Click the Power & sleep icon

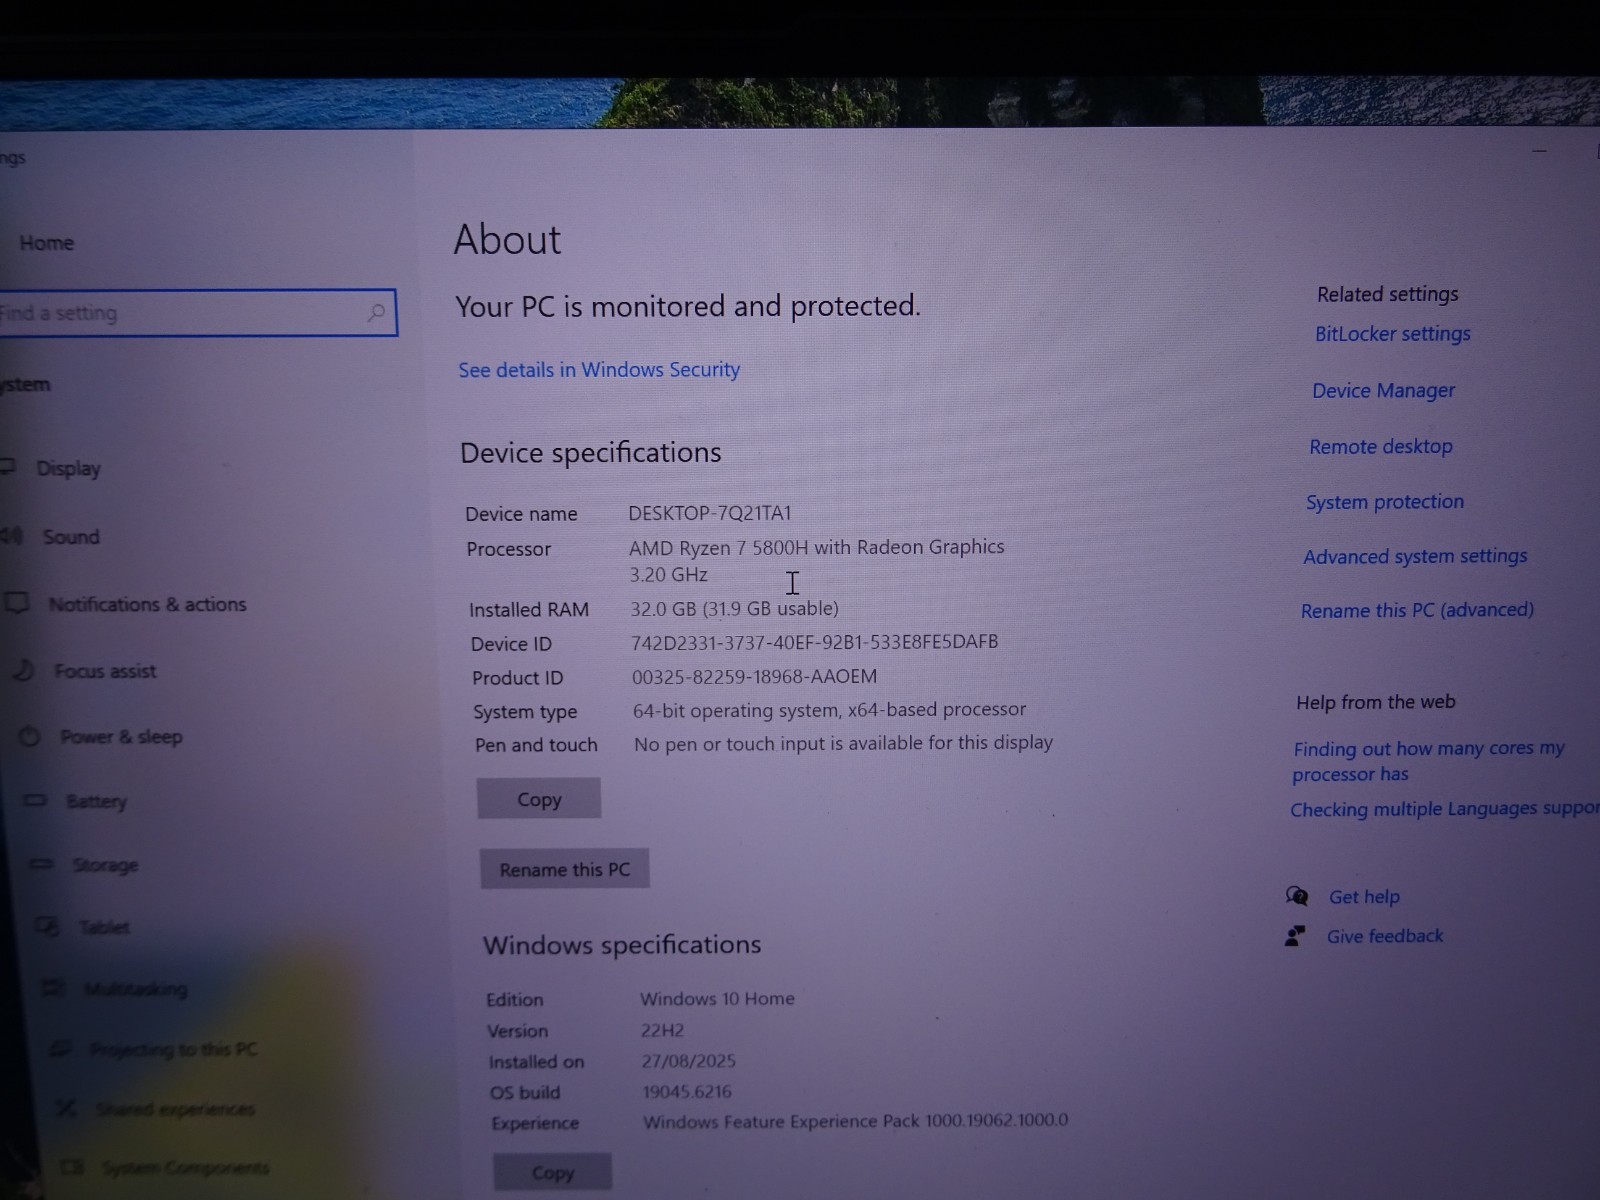30,737
